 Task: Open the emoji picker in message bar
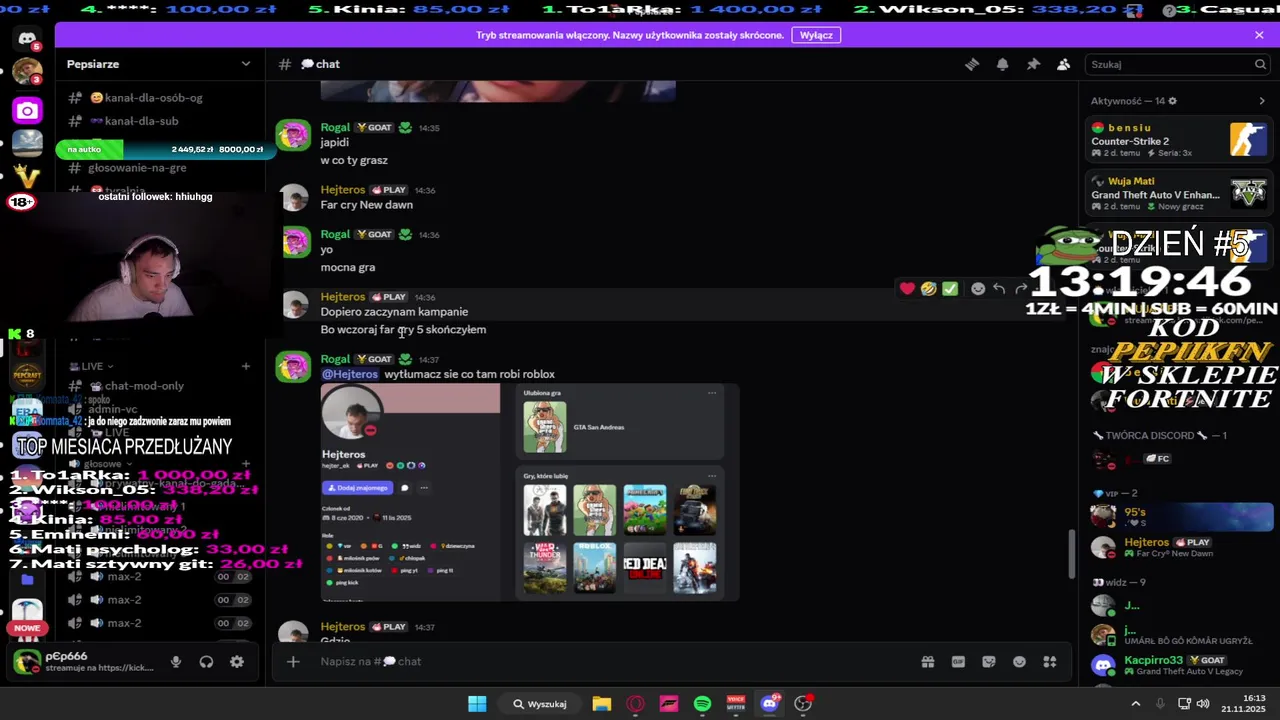(1019, 661)
